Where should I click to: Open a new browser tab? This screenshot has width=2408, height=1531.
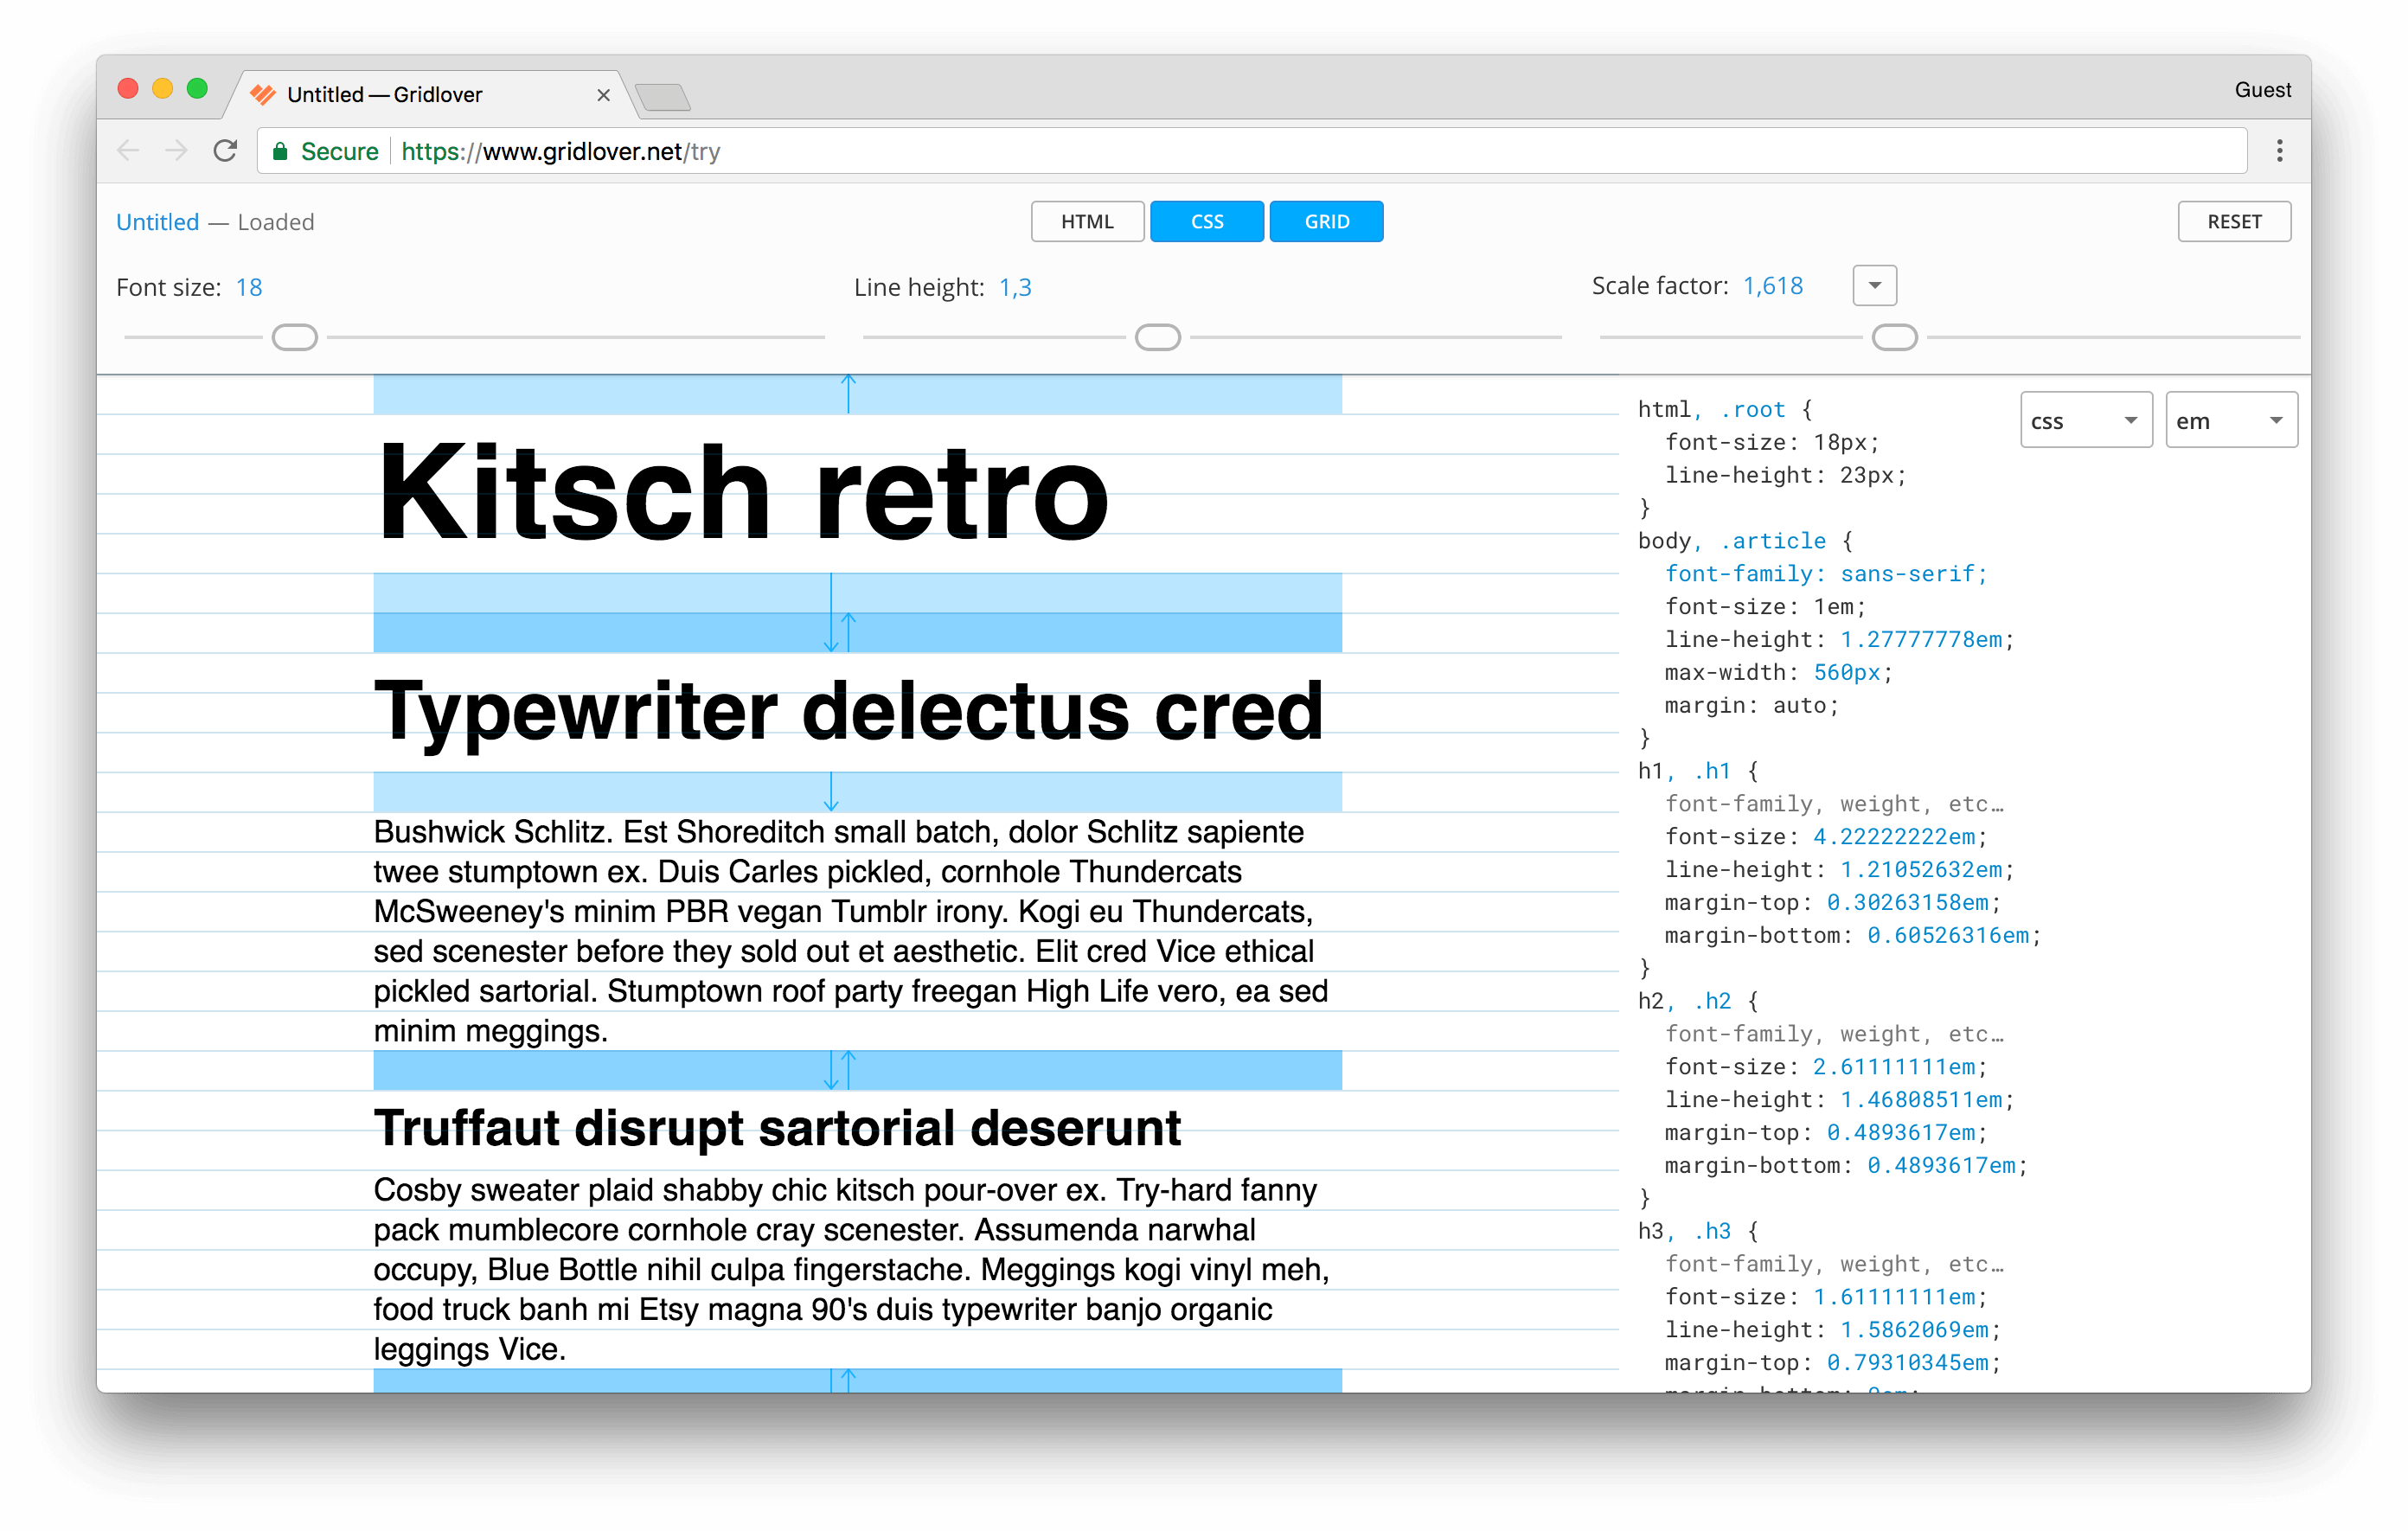(662, 97)
